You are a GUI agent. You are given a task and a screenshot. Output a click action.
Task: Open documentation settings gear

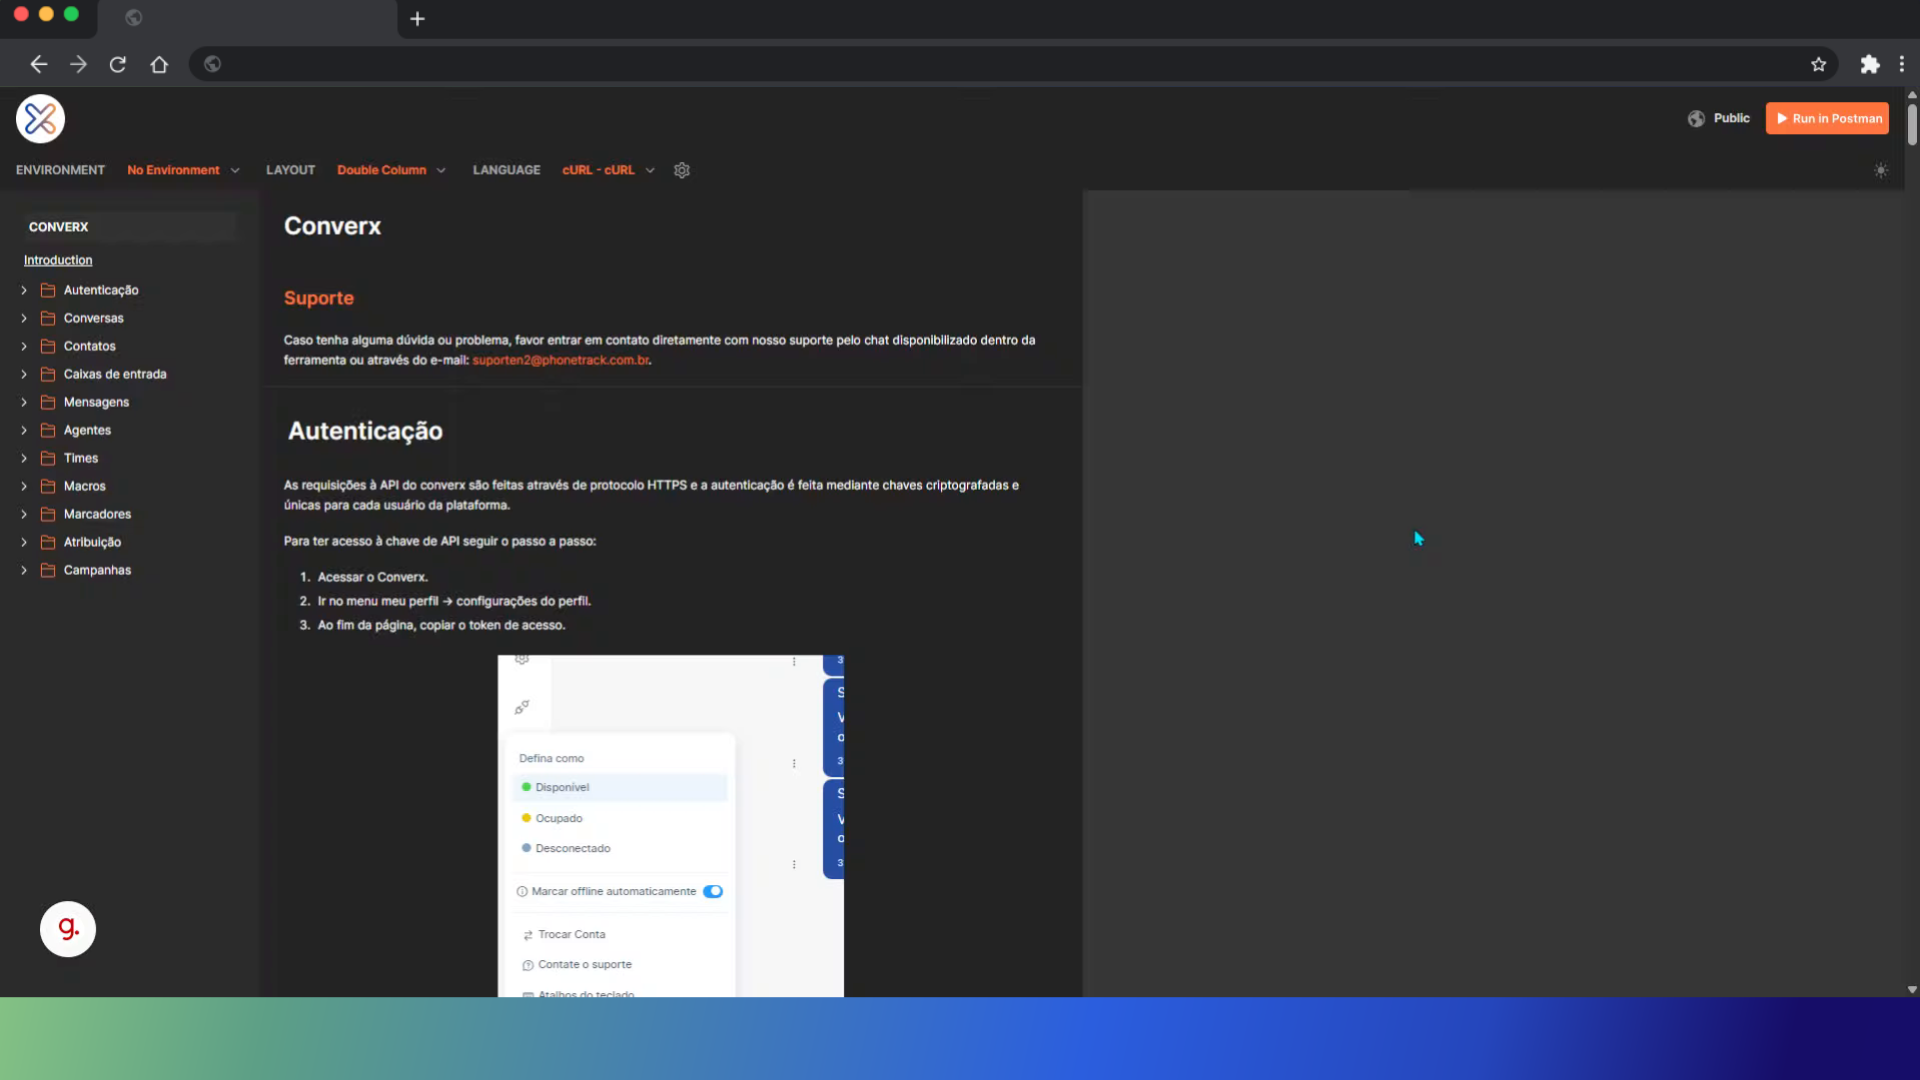[682, 170]
